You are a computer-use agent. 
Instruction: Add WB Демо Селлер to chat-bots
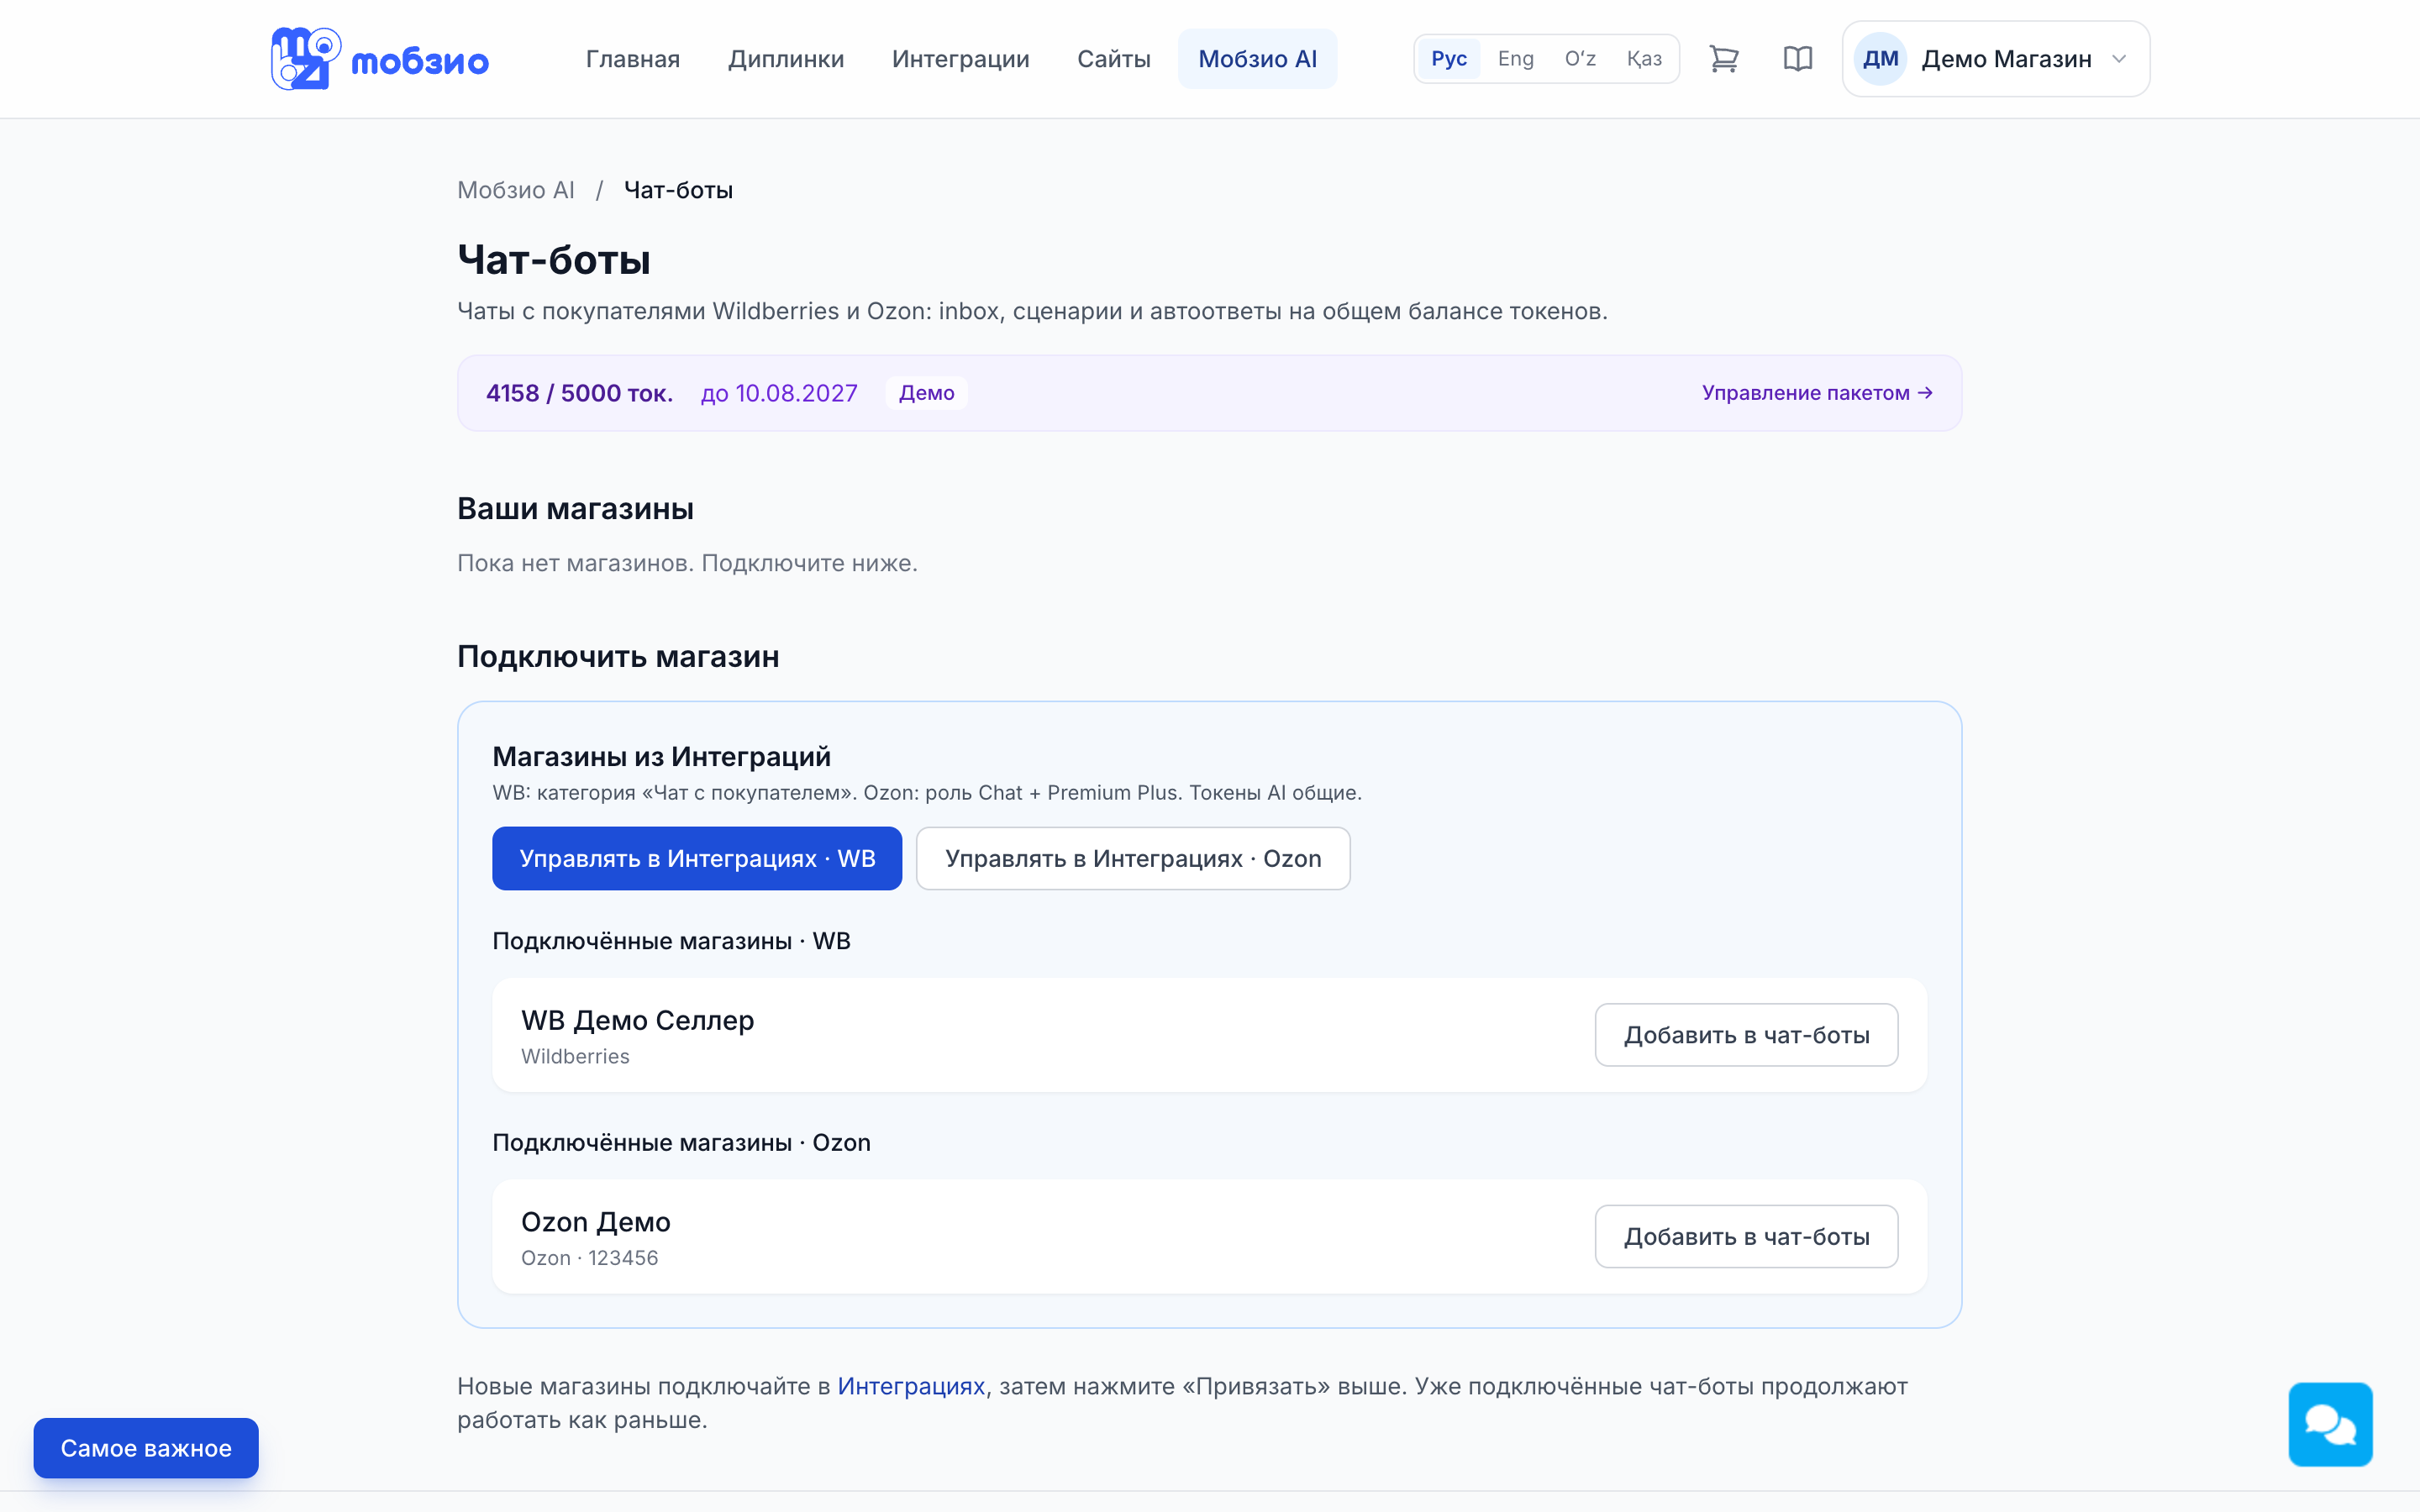pyautogui.click(x=1746, y=1035)
